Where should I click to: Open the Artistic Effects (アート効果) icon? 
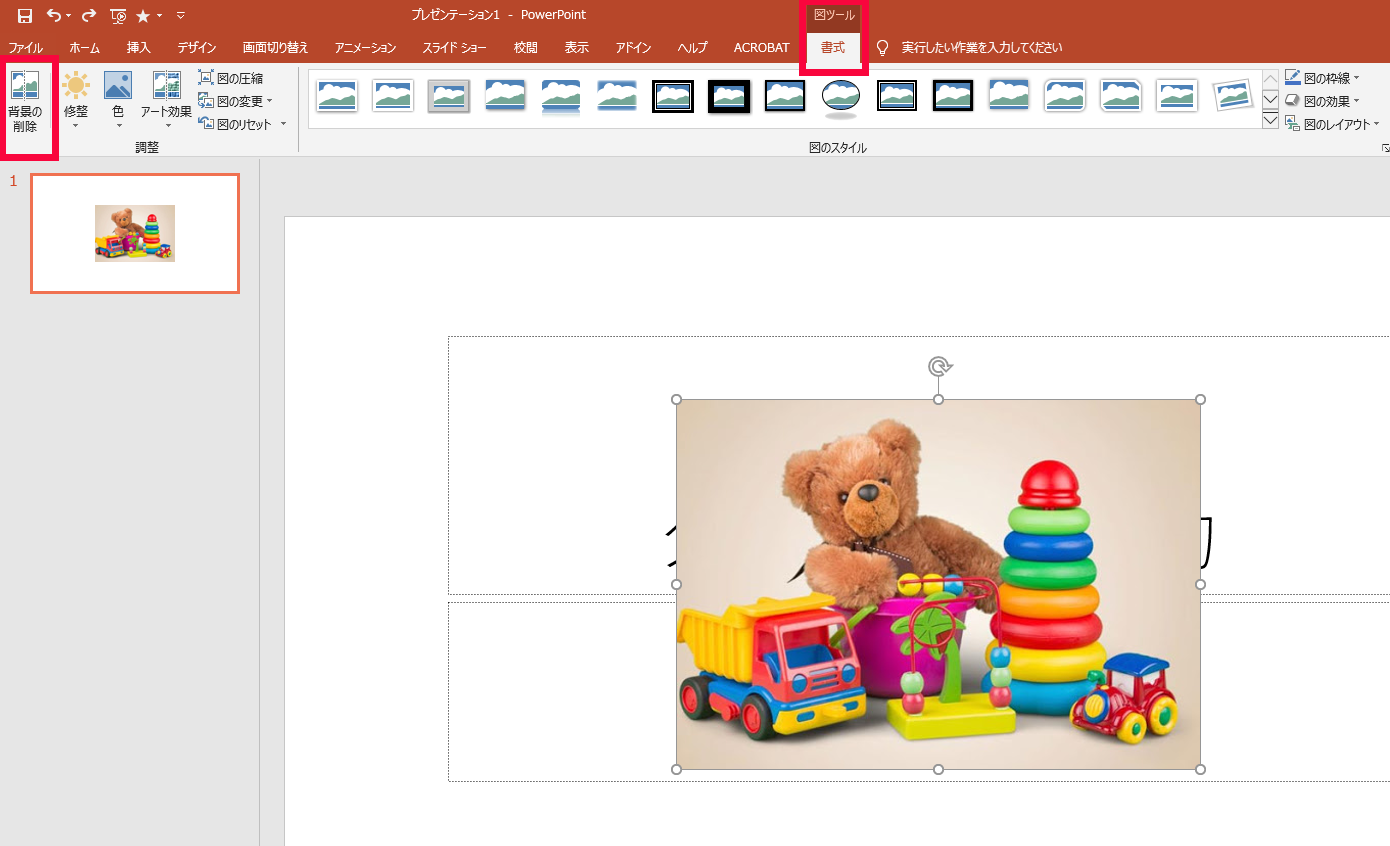(166, 100)
